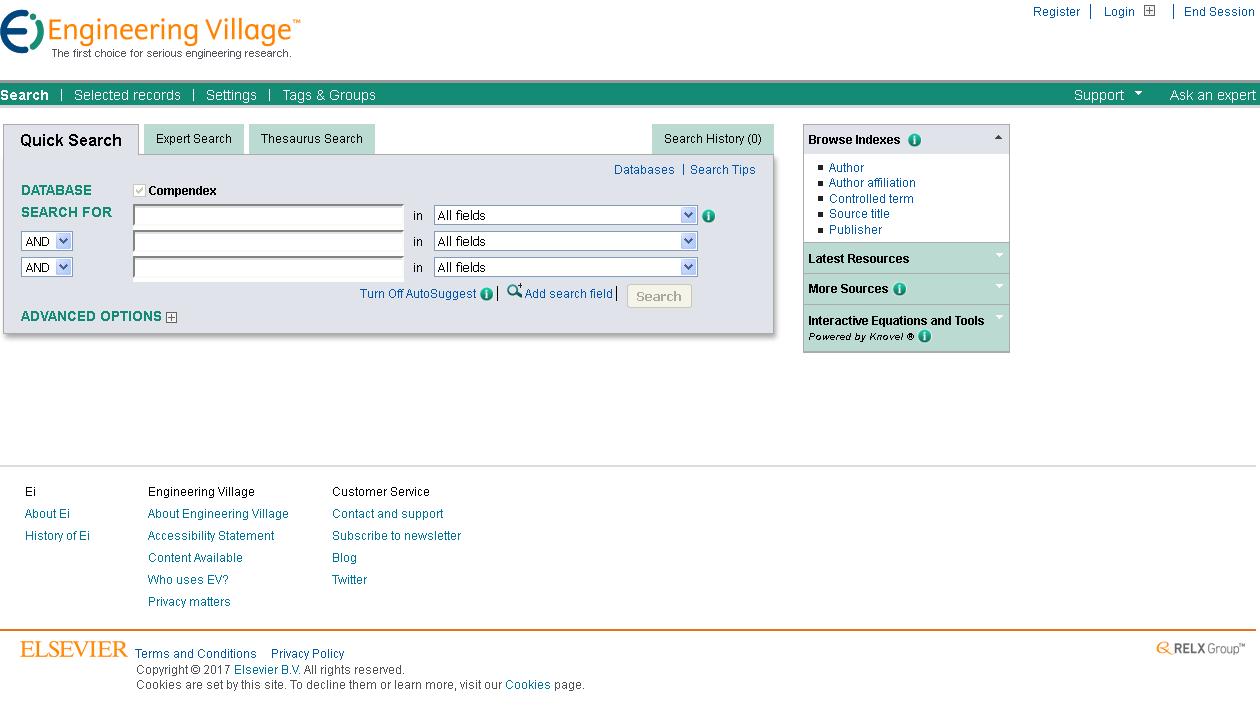Open Accessibility Statement link
Viewport: 1260px width, 709px height.
pyautogui.click(x=211, y=536)
